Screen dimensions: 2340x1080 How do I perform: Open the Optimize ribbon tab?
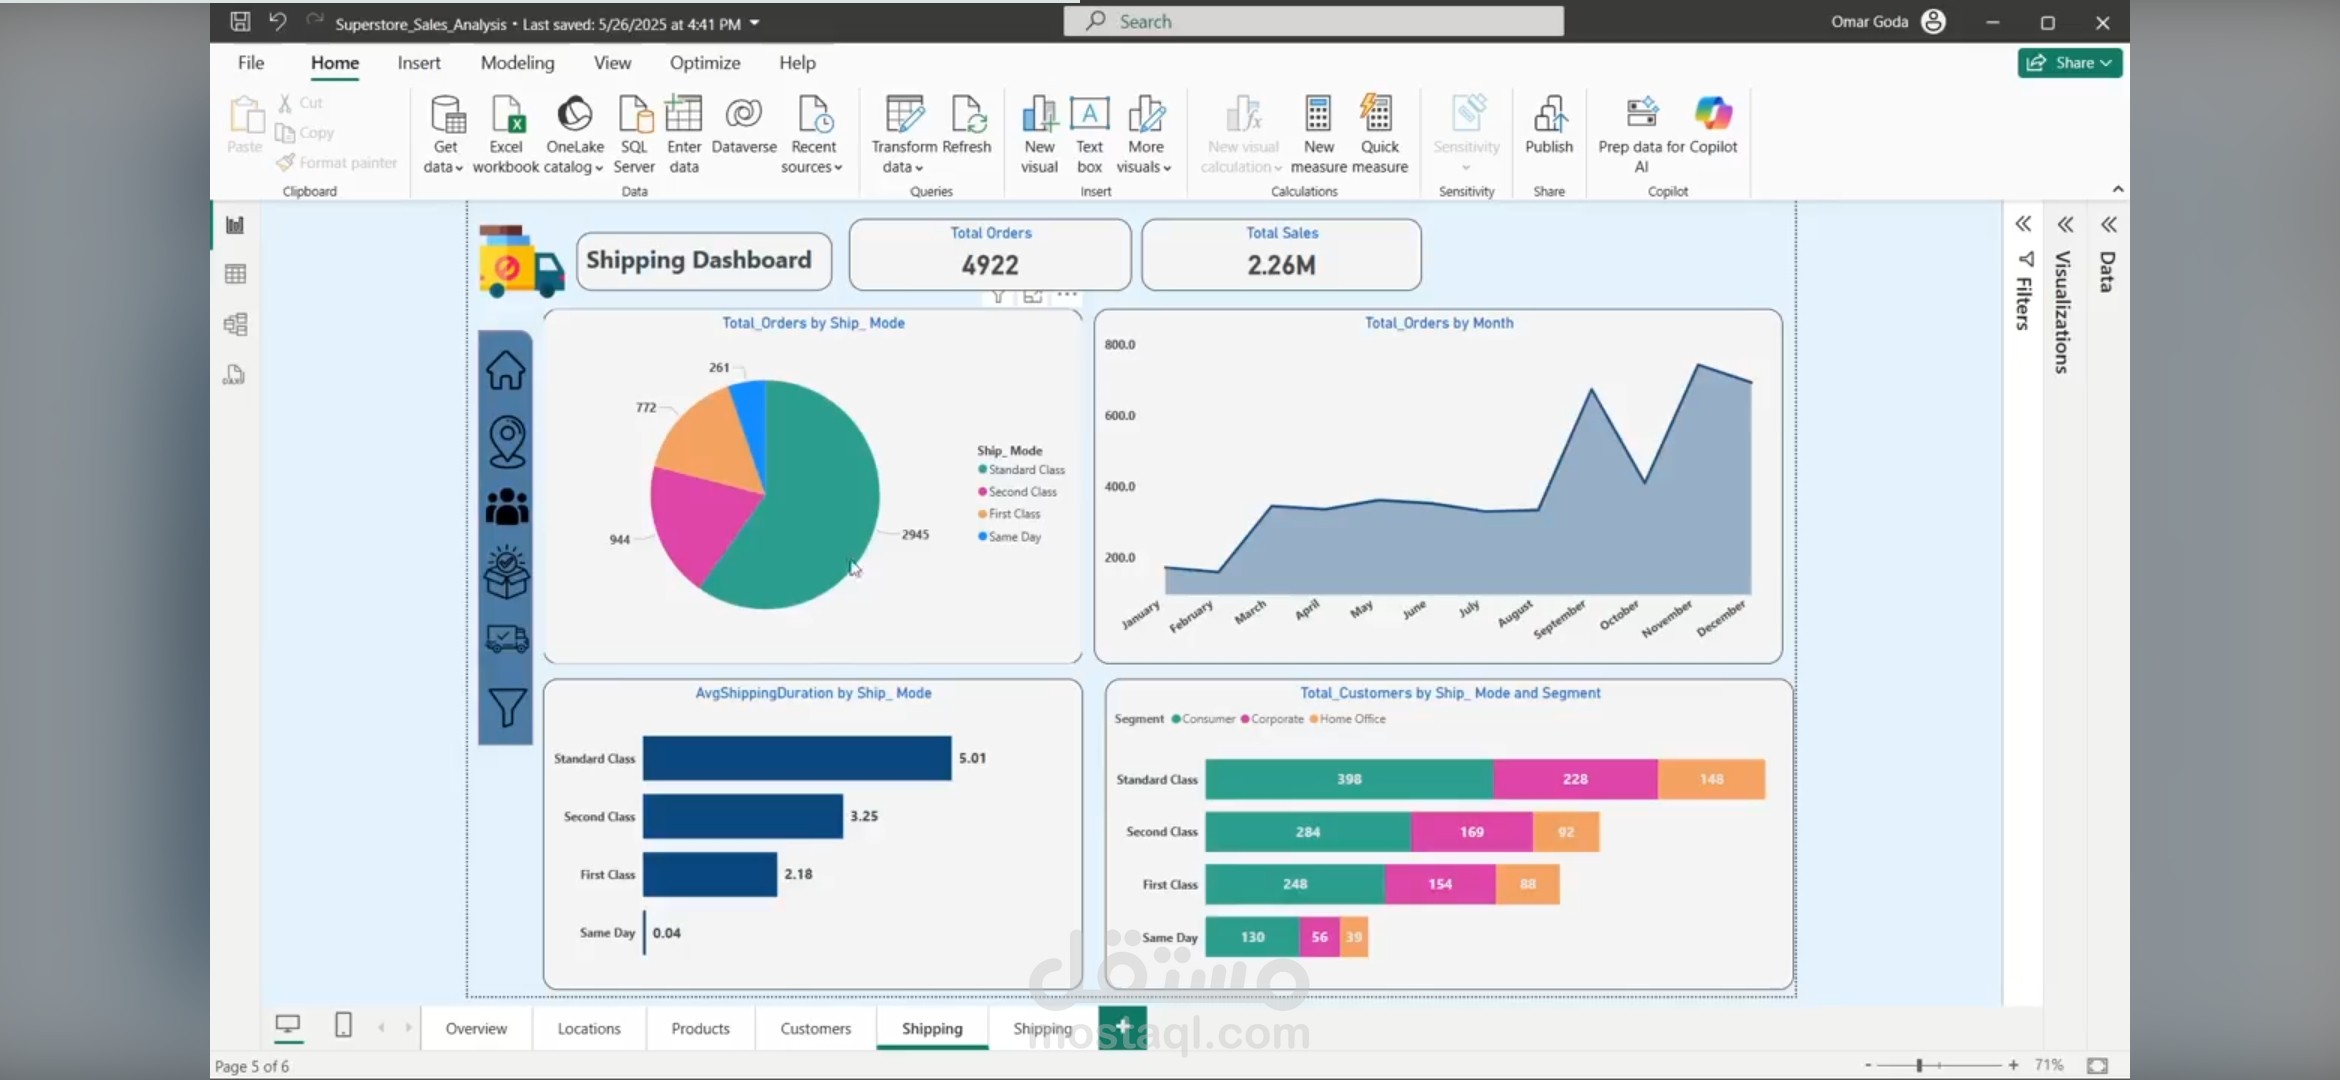click(x=705, y=62)
